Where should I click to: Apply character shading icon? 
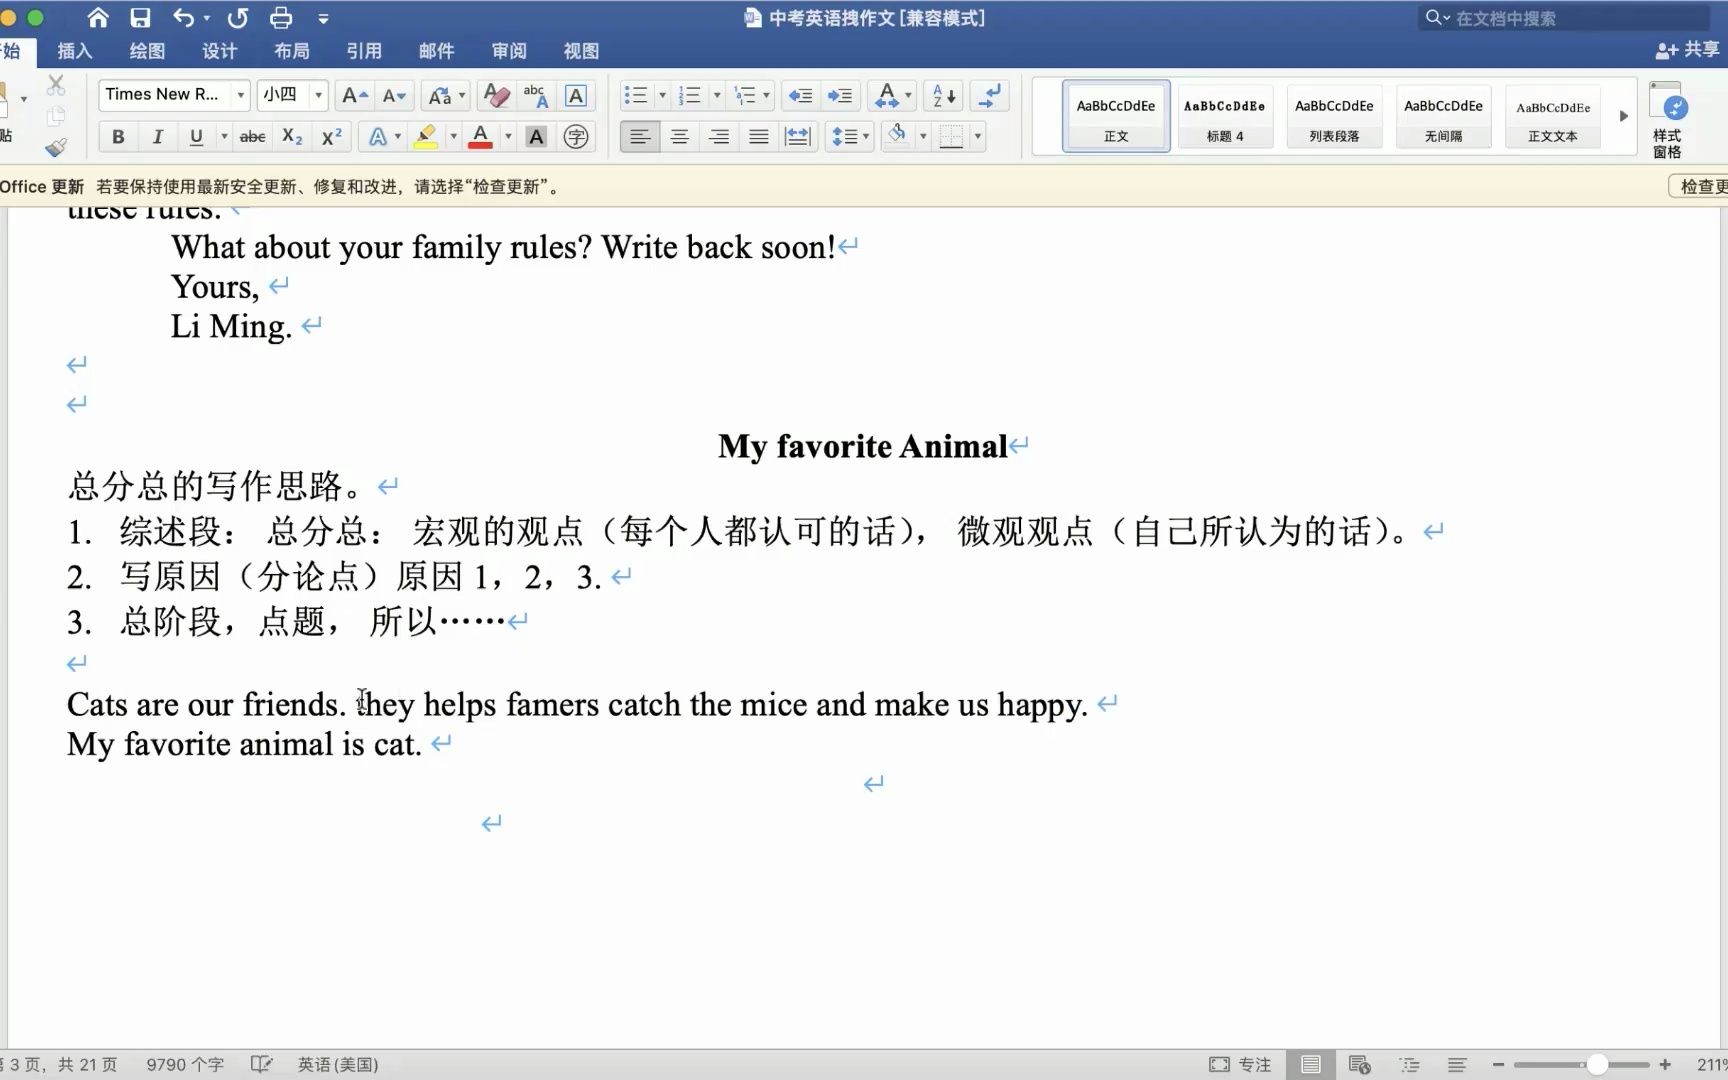(536, 136)
